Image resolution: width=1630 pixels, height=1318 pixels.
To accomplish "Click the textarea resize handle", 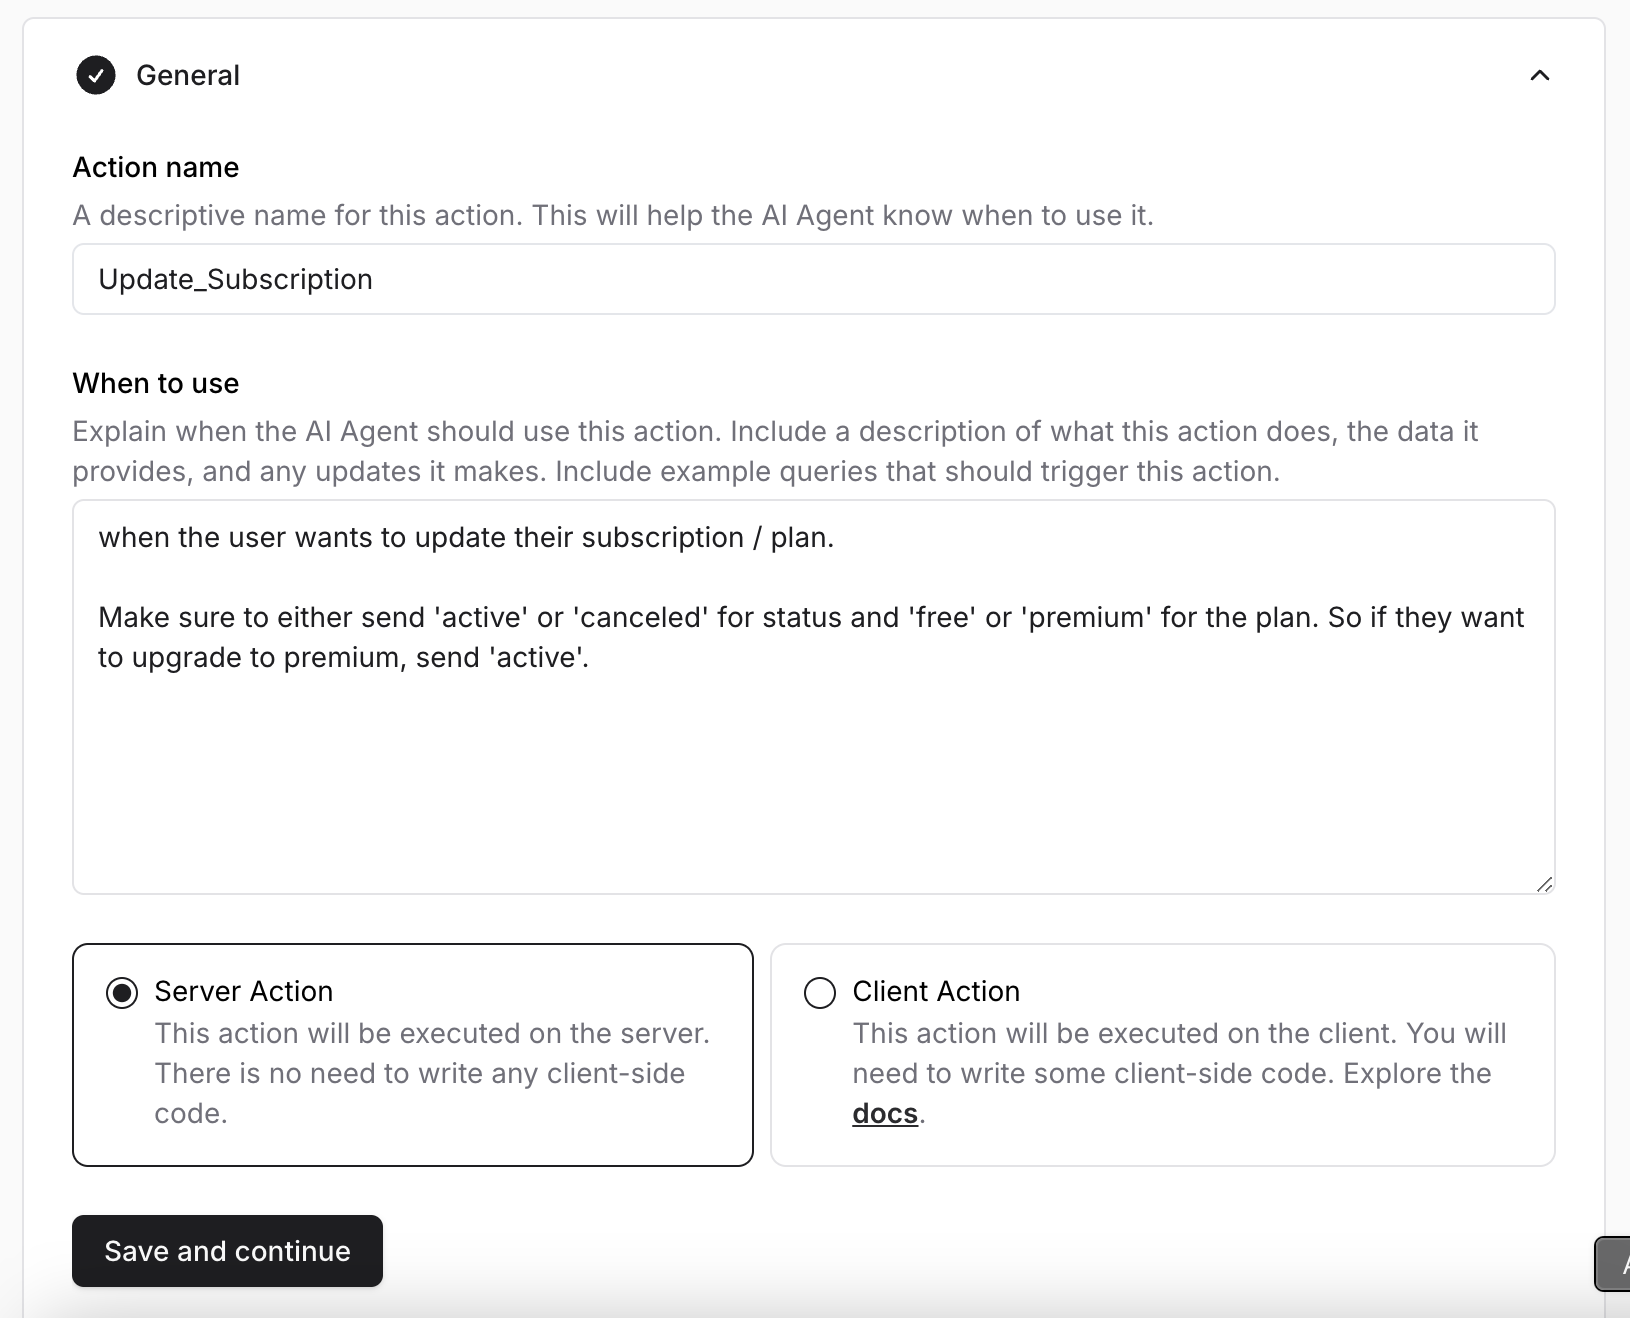I will (x=1544, y=884).
